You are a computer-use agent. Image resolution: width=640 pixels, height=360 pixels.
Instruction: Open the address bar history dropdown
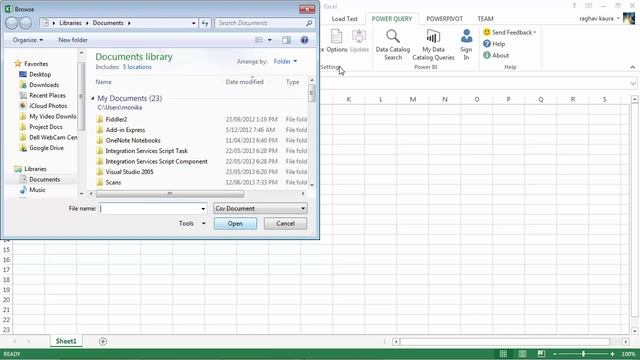coord(193,23)
